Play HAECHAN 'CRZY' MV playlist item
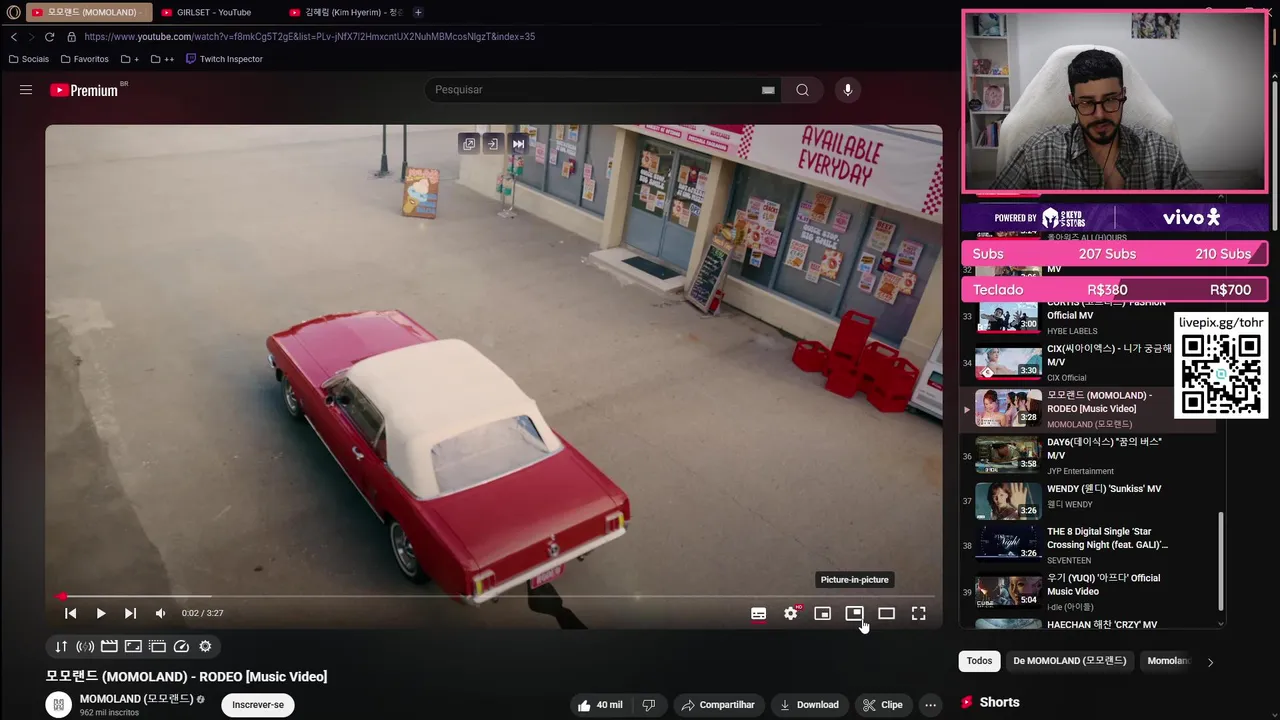Image resolution: width=1280 pixels, height=720 pixels. tap(1090, 624)
